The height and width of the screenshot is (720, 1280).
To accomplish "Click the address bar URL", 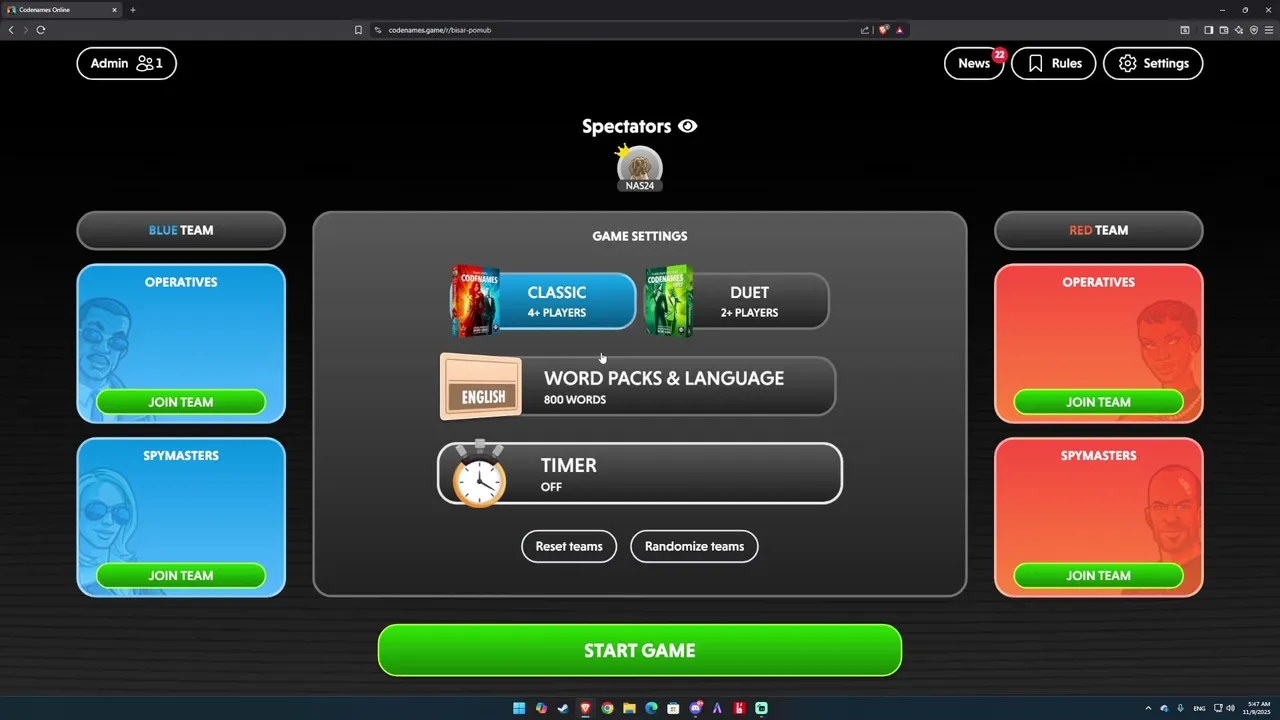I will click(440, 30).
